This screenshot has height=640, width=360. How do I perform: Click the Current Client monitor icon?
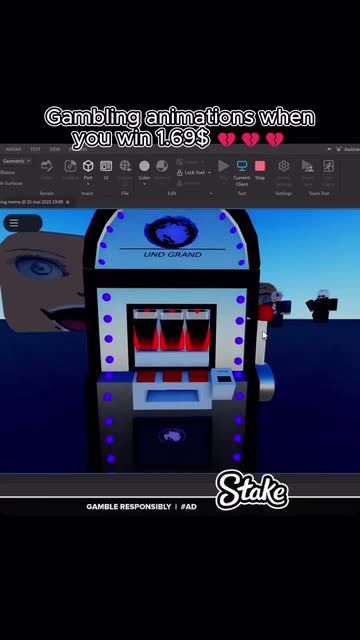(x=242, y=166)
